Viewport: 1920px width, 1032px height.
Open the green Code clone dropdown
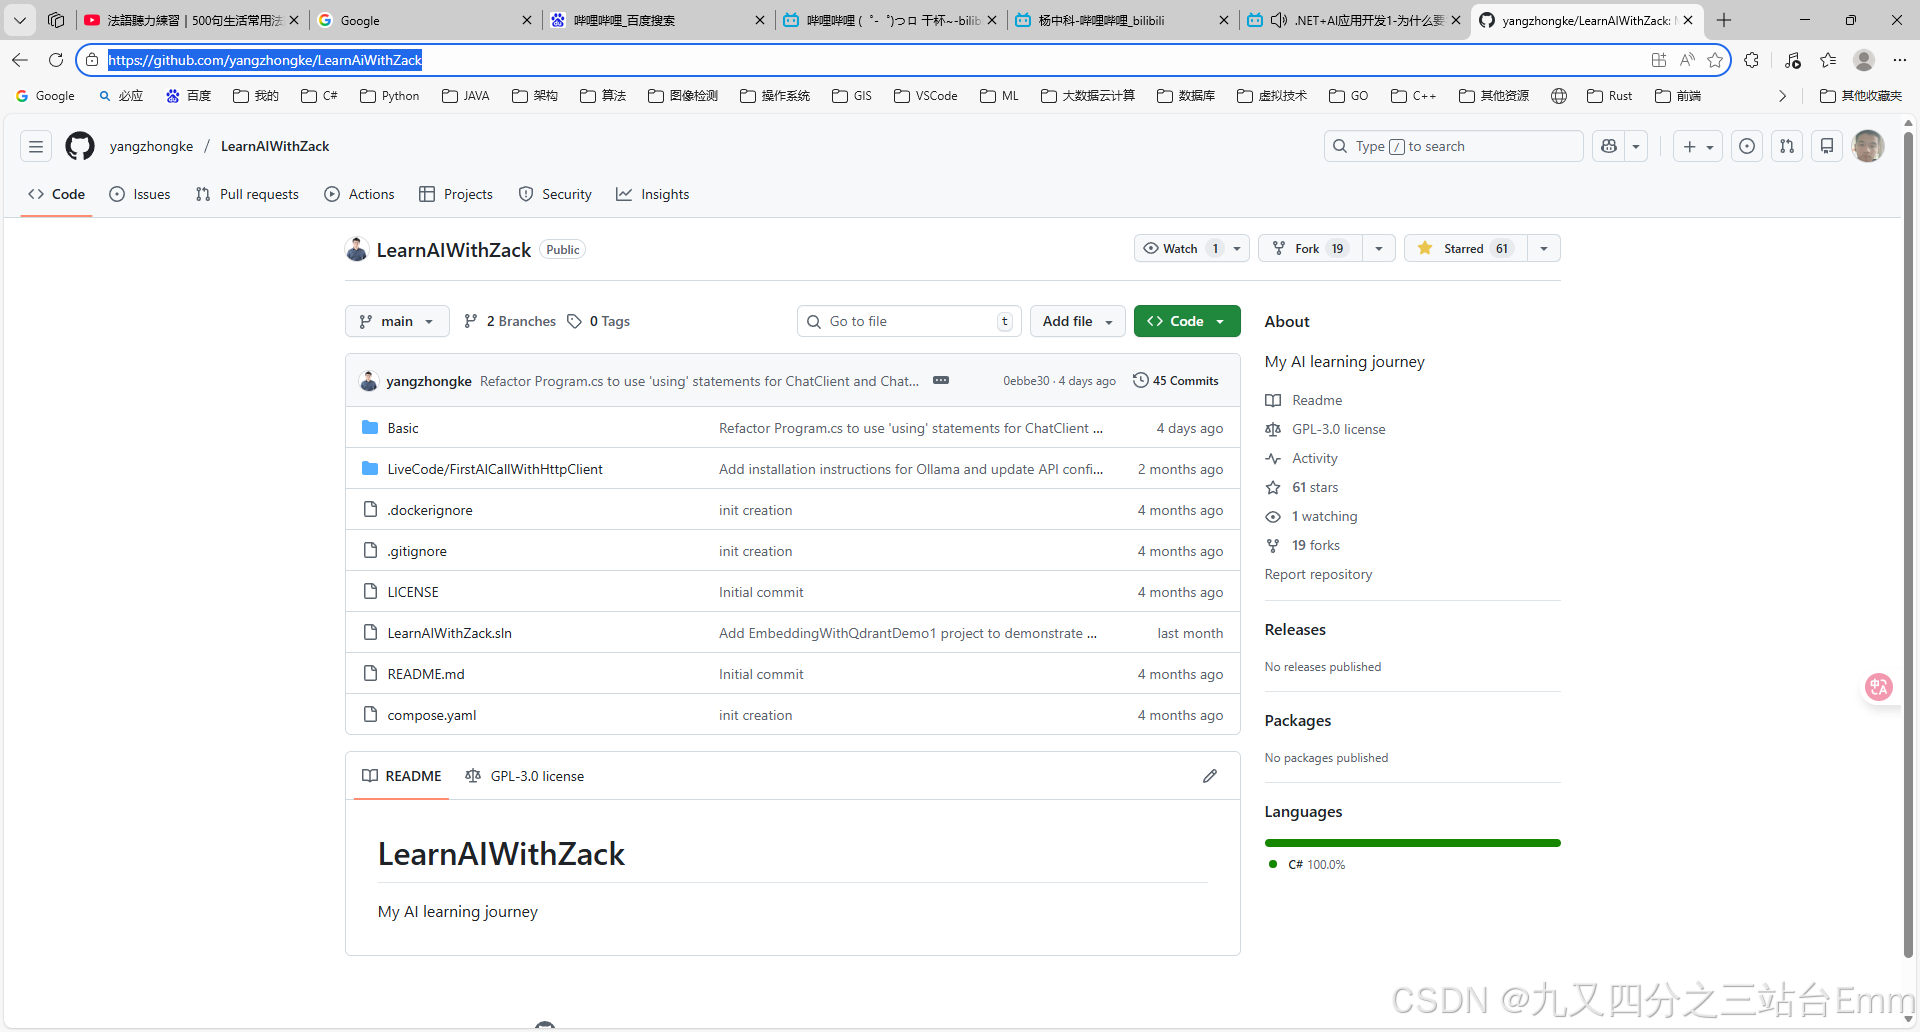(x=1187, y=321)
